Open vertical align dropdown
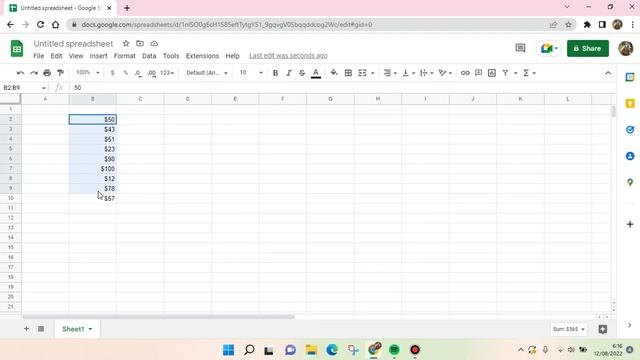 409,73
